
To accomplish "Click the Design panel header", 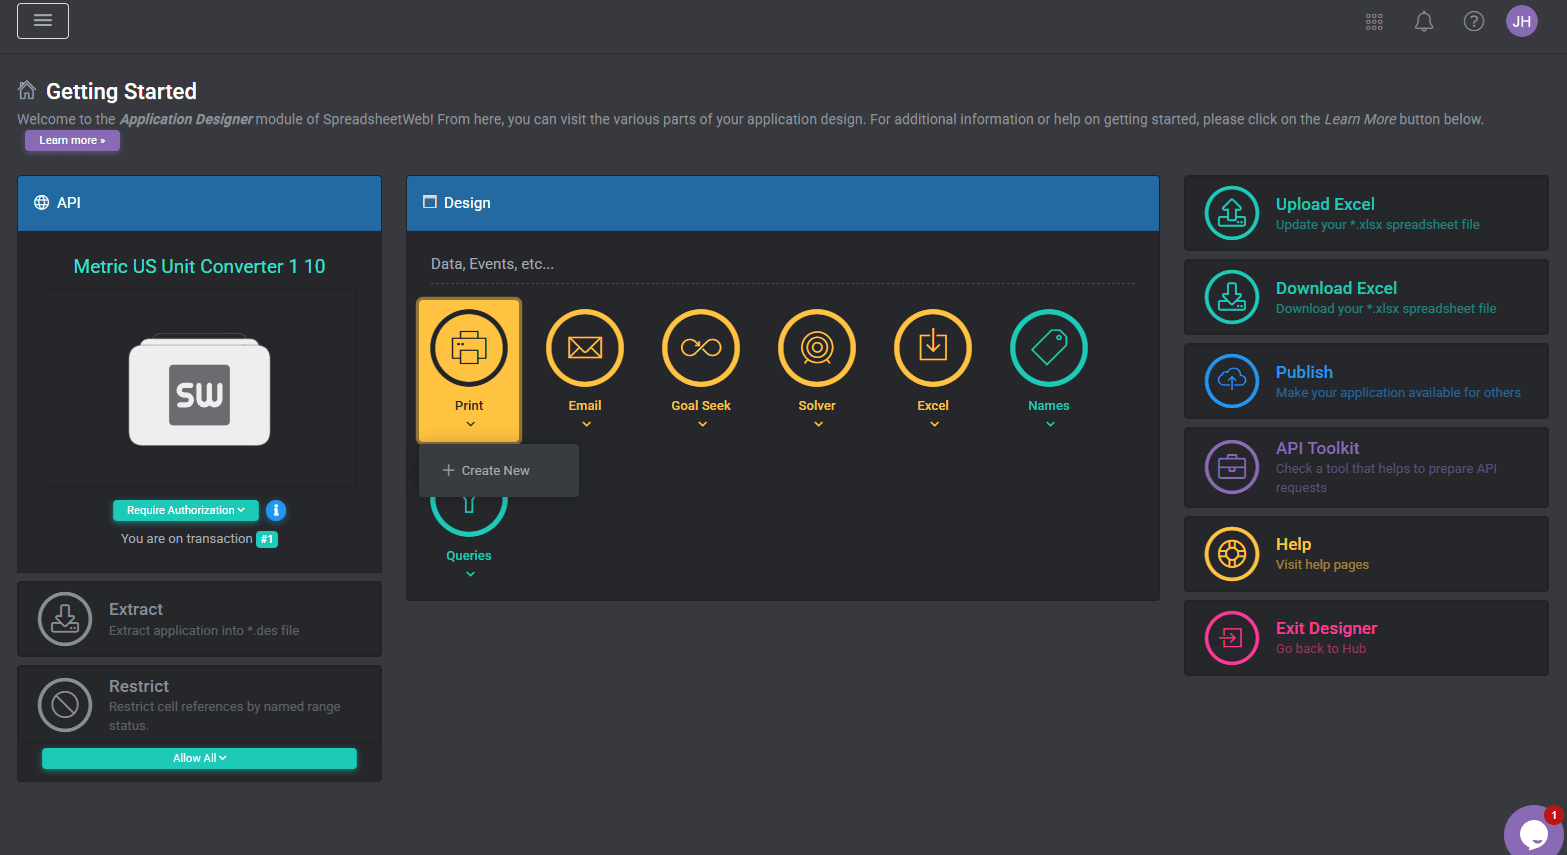I will tap(783, 203).
